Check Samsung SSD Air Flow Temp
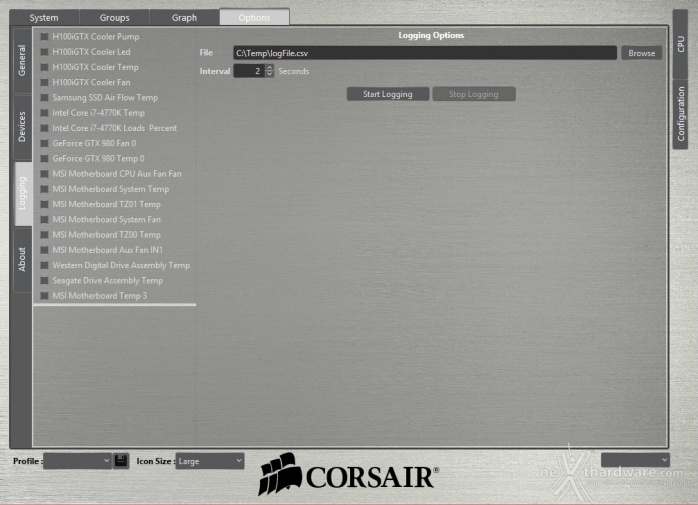This screenshot has height=505, width=698. [x=44, y=98]
